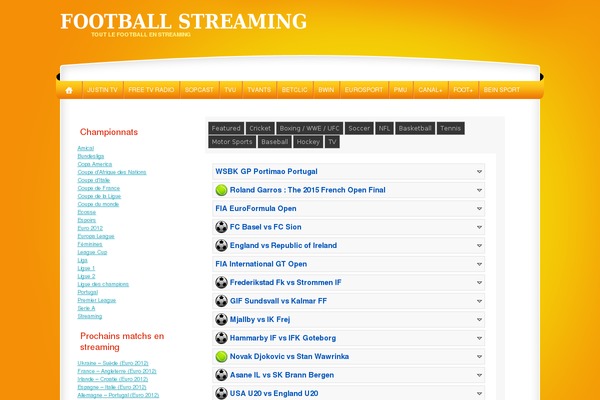Click soccer ball icon beside Frederikstad Fk vs Strommen IF
Image resolution: width=600 pixels, height=400 pixels.
point(221,282)
